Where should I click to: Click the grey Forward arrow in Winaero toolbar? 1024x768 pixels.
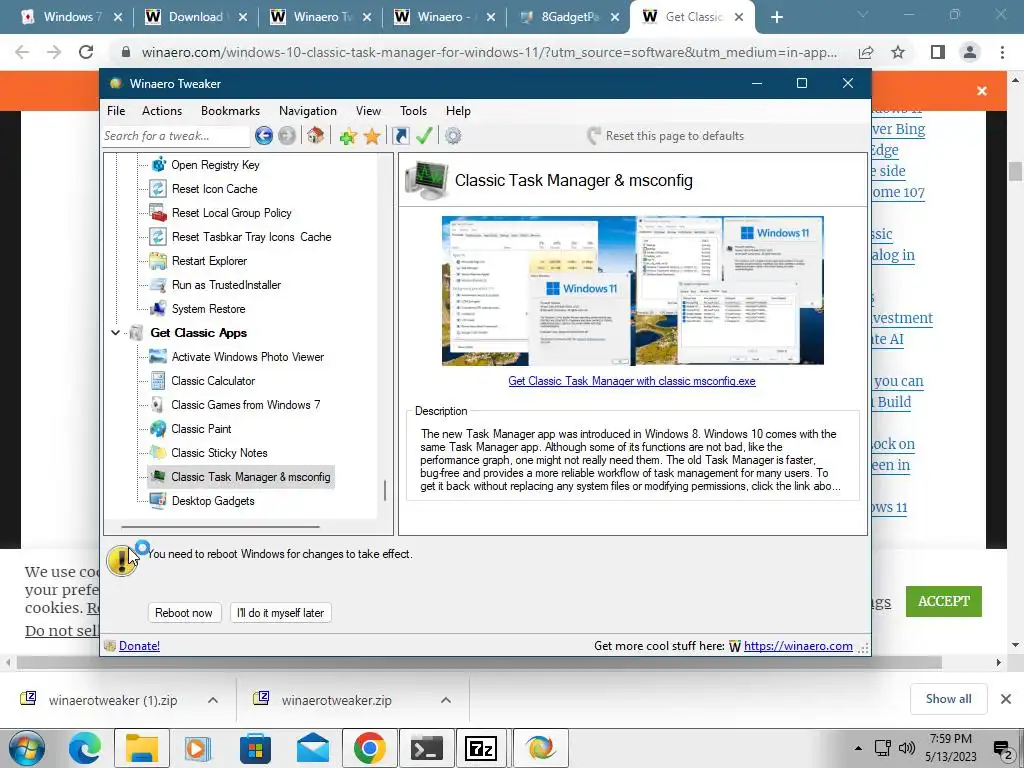(287, 136)
